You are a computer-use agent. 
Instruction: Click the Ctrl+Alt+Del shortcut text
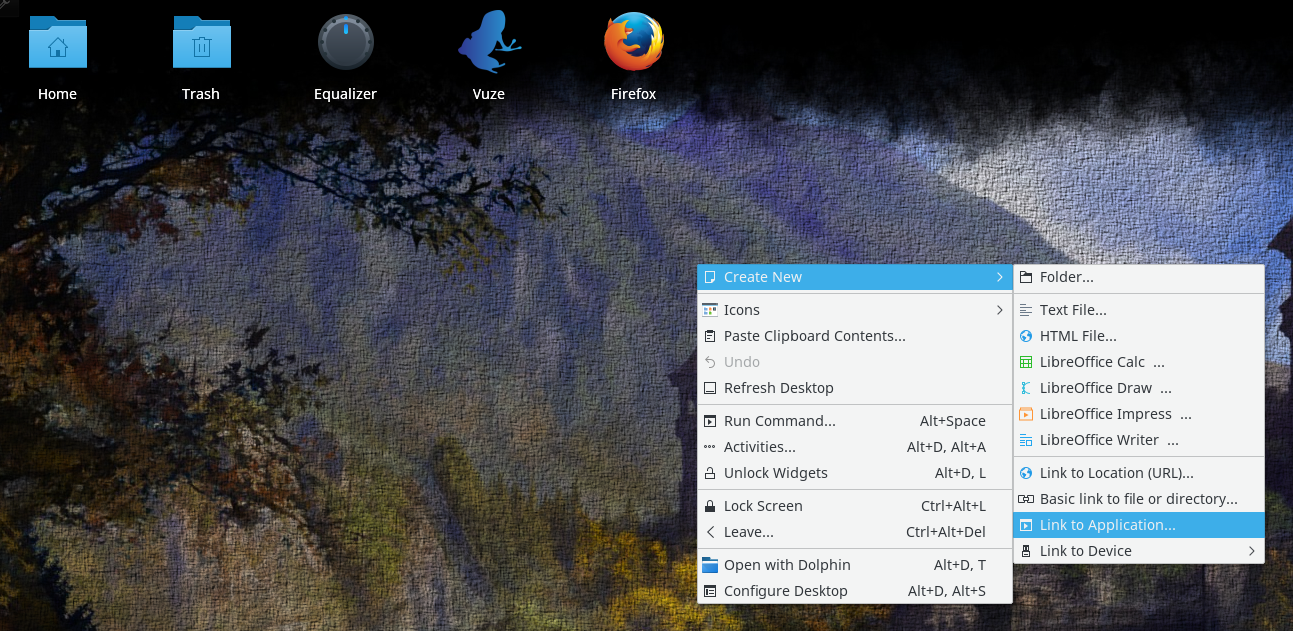946,532
